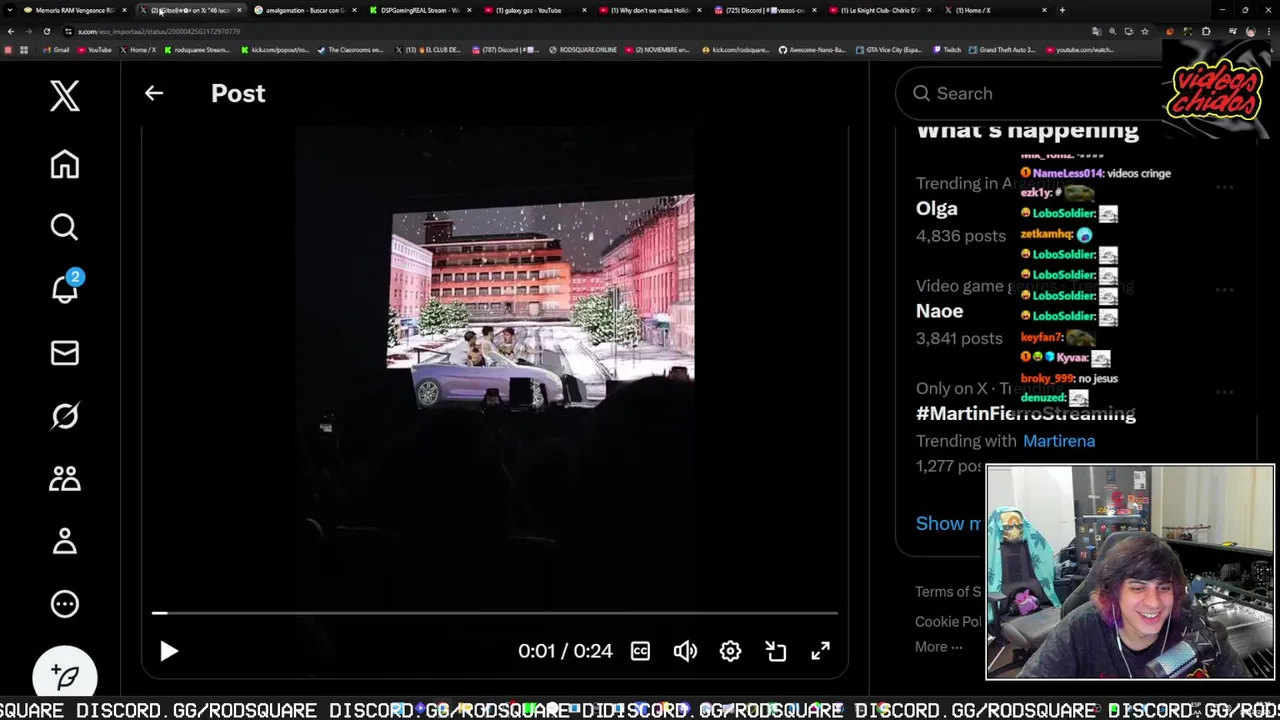This screenshot has width=1280, height=720.
Task: Open a new browser tab
Action: (1062, 10)
